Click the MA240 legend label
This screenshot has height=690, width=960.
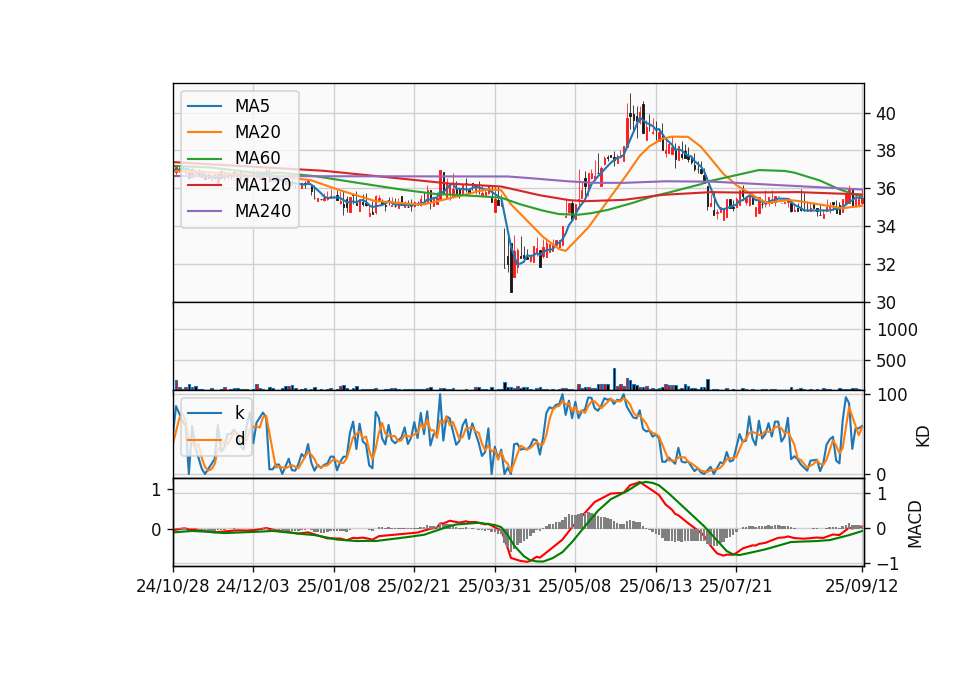pyautogui.click(x=263, y=211)
